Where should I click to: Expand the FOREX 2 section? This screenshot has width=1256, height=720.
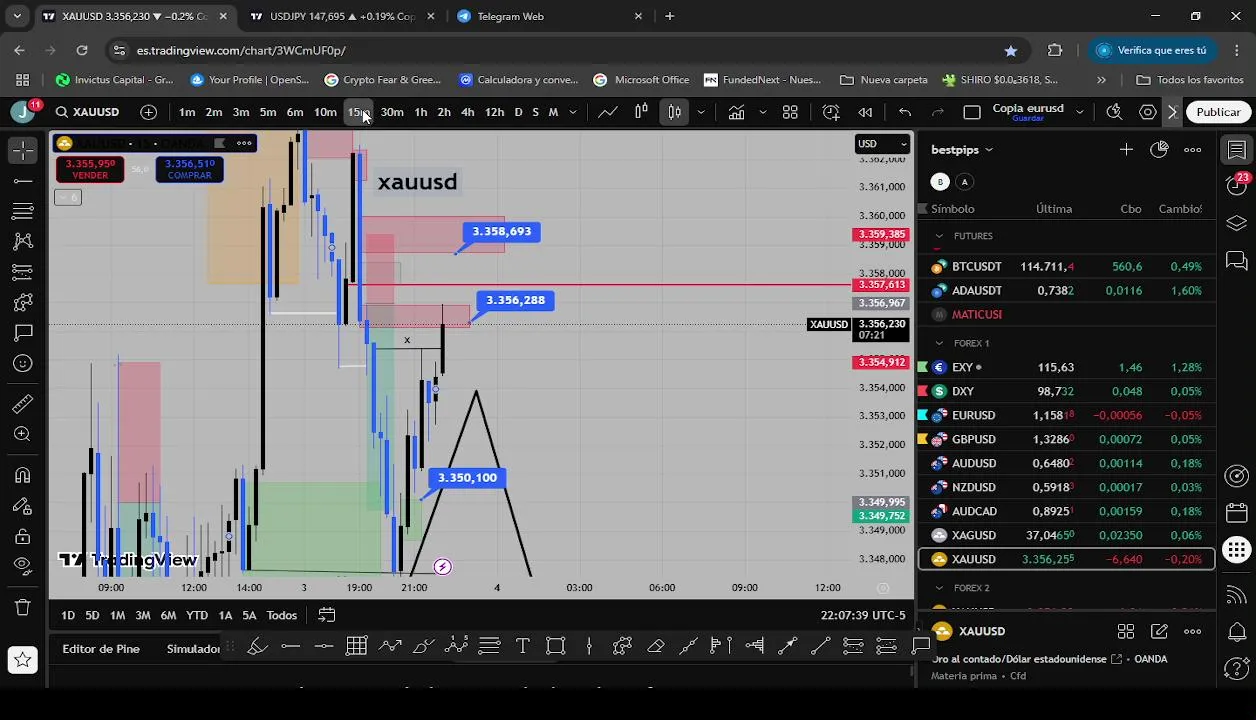[939, 588]
